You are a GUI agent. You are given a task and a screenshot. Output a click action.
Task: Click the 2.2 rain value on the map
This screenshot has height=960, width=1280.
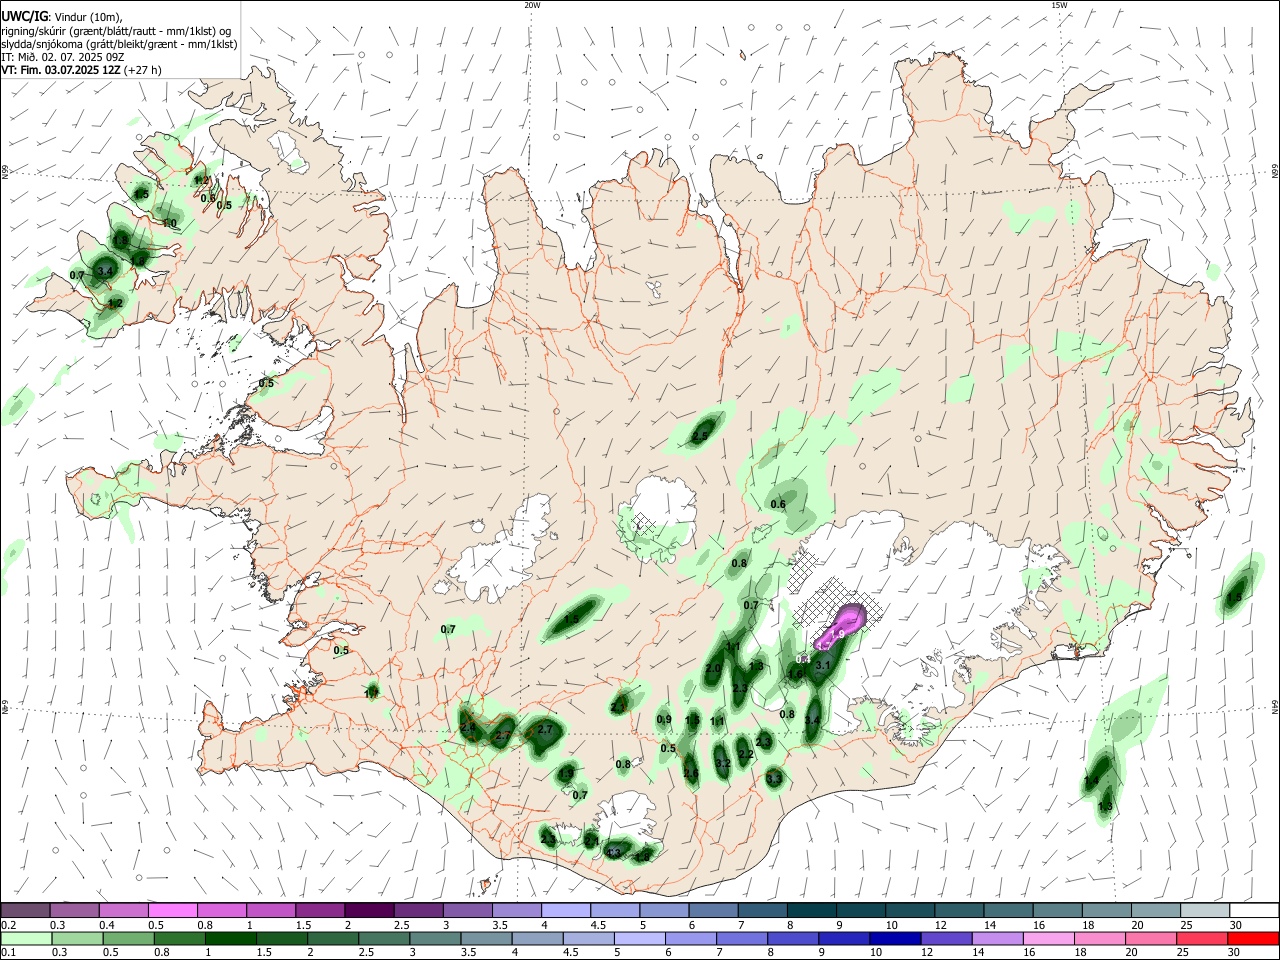point(745,754)
